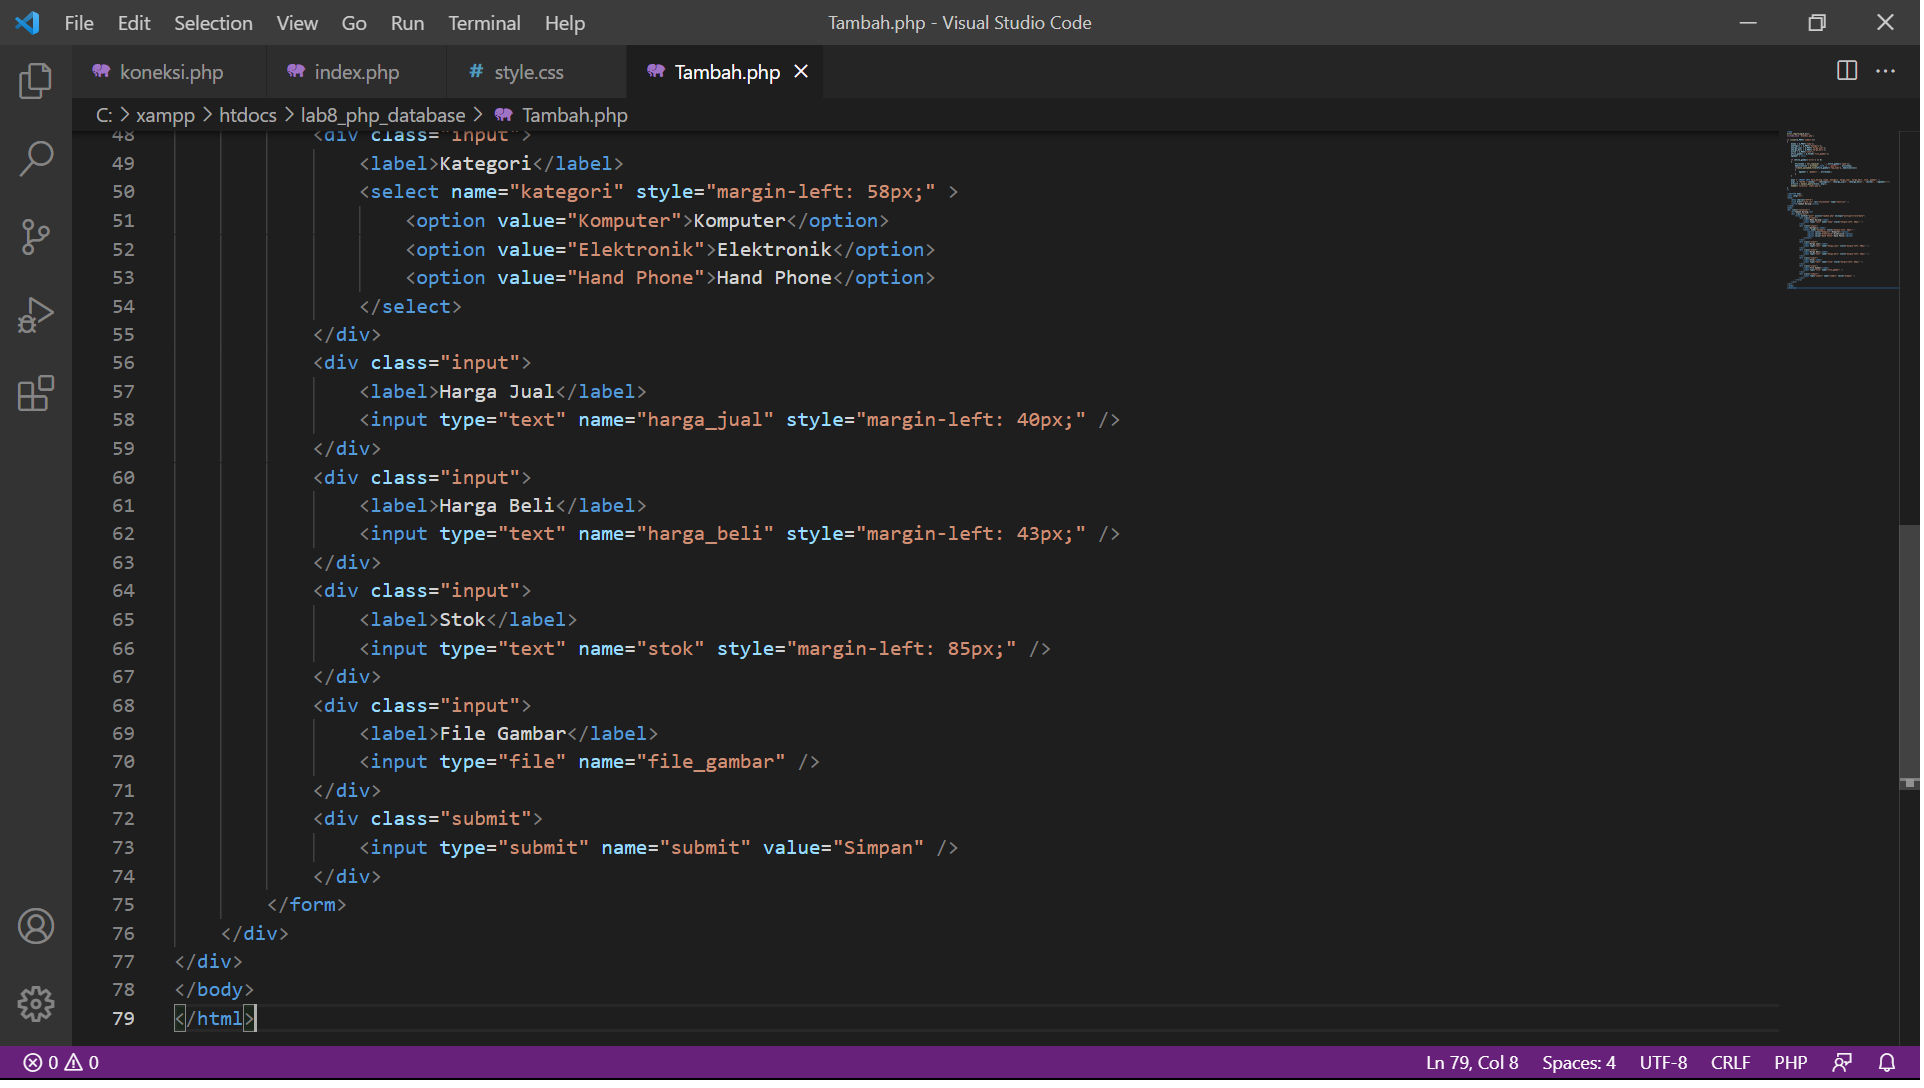Open the Source Control icon
The width and height of the screenshot is (1924, 1088).
click(36, 236)
